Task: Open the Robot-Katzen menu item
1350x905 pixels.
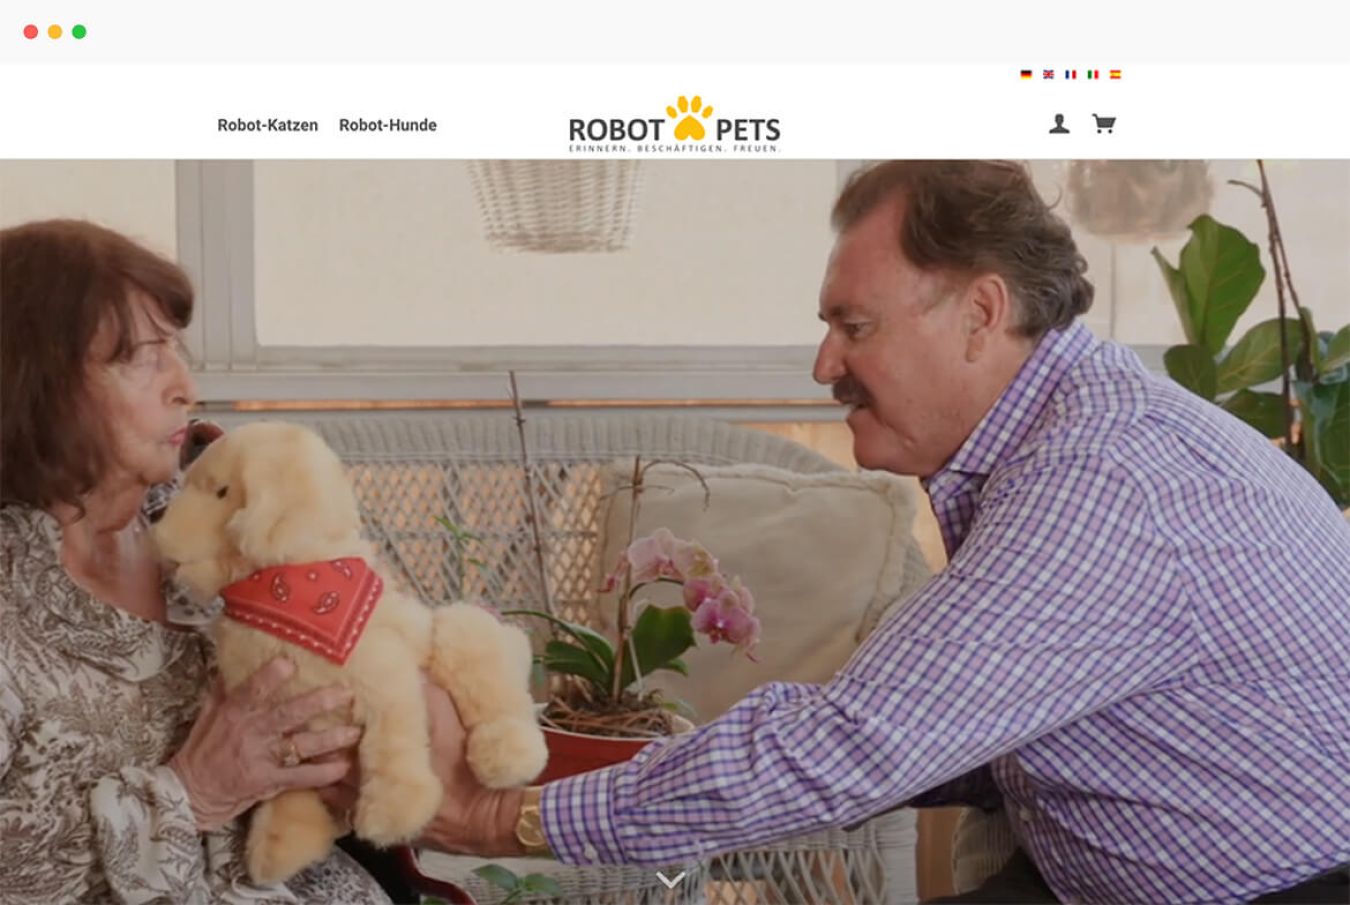Action: (268, 125)
